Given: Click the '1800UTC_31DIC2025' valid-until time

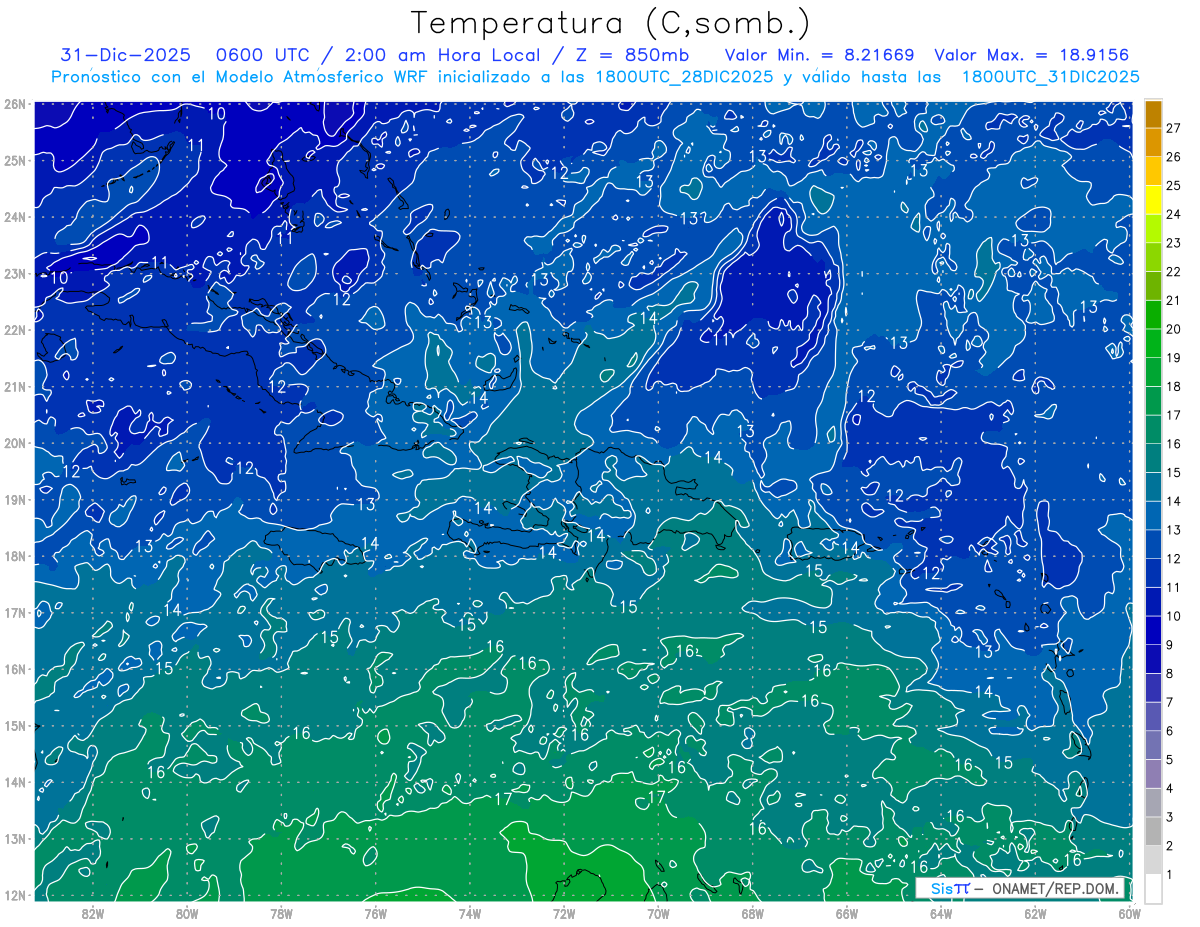Looking at the screenshot, I should (1050, 77).
